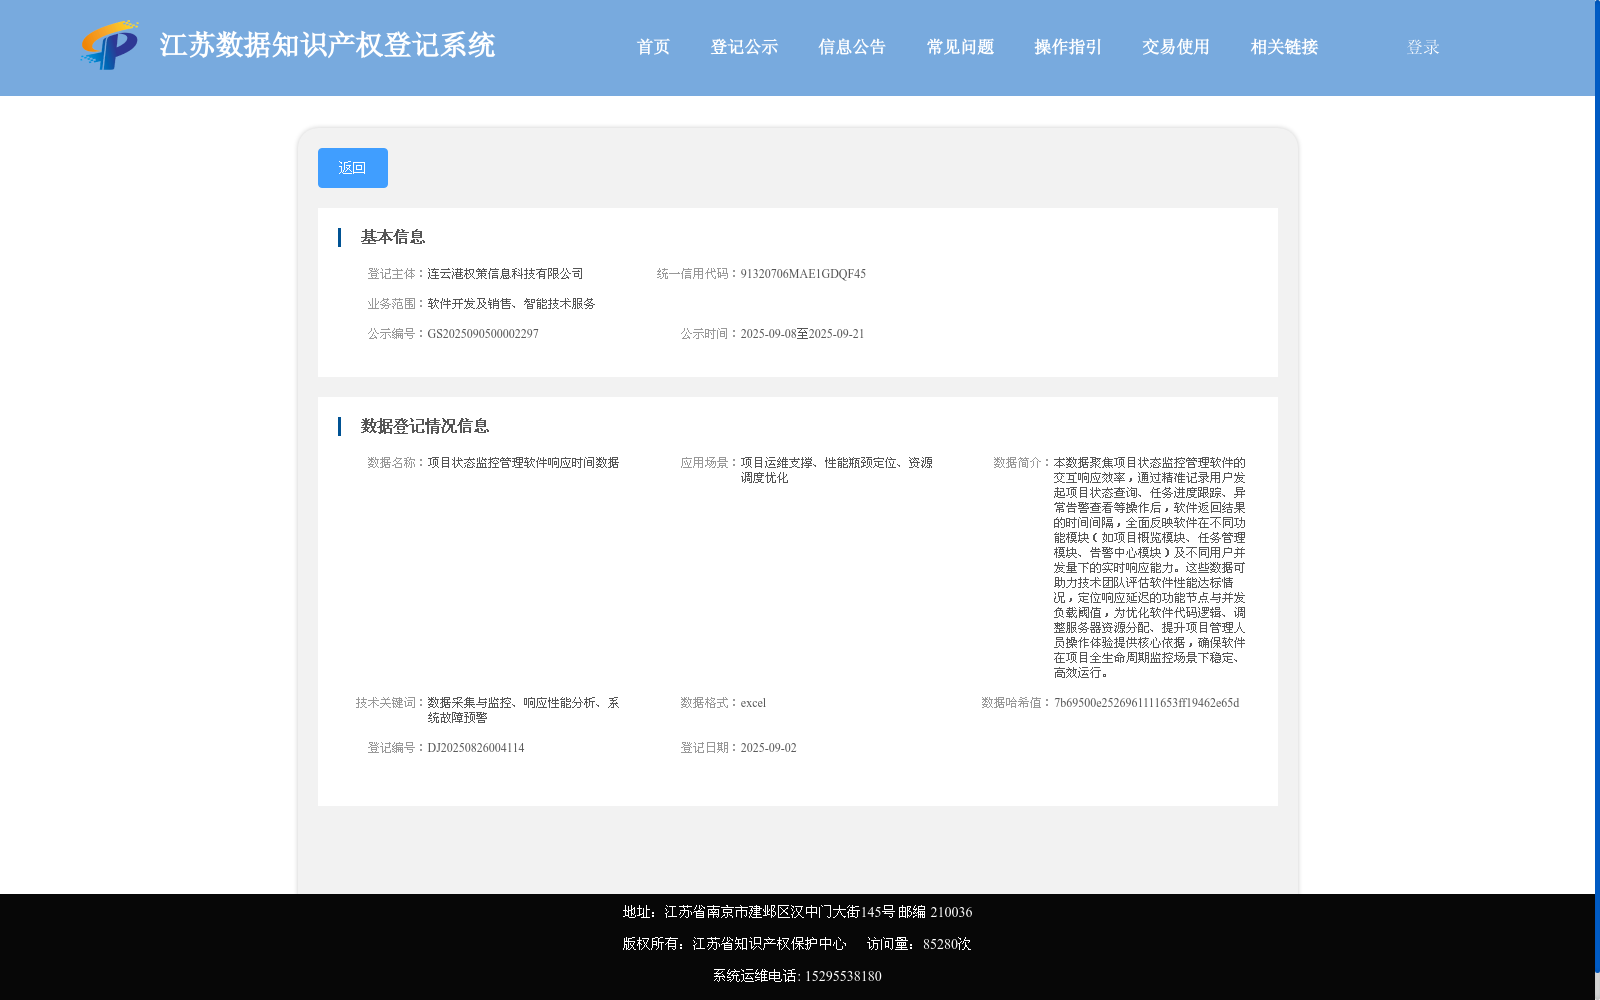Select credit code 91320706MAE1GDQF45
The image size is (1600, 1000).
[x=803, y=274]
